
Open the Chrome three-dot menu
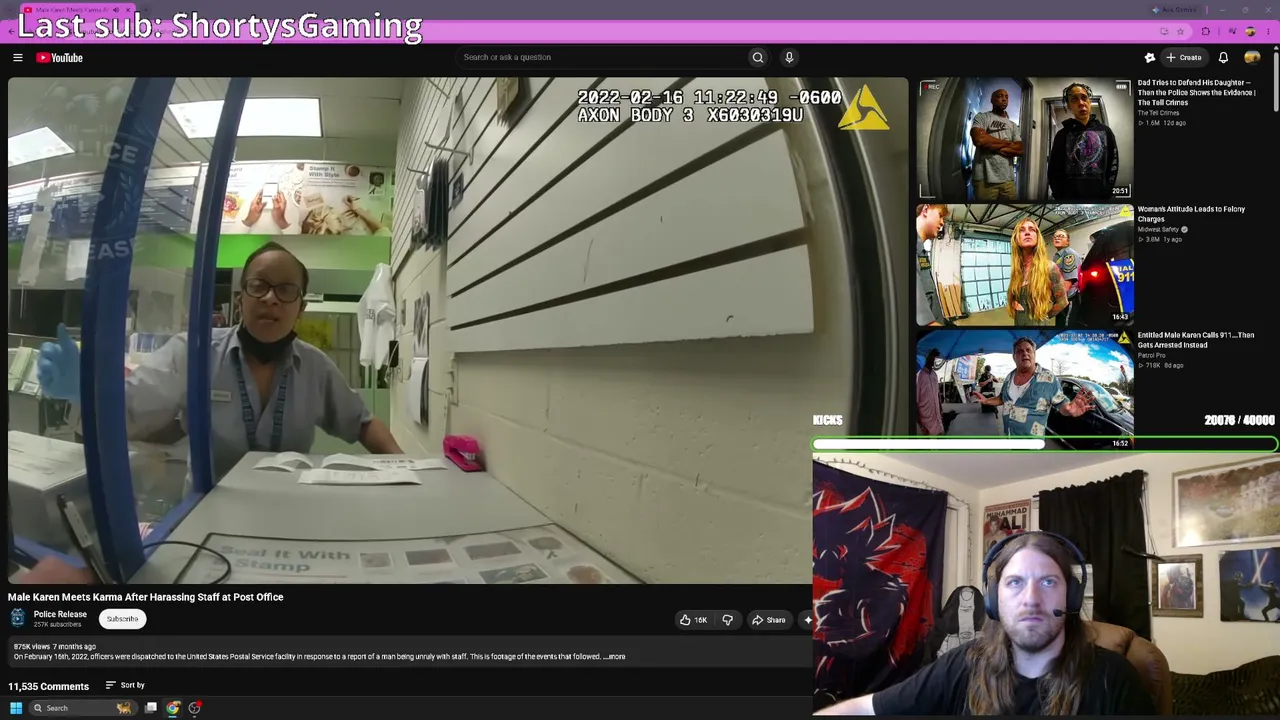coord(1270,32)
